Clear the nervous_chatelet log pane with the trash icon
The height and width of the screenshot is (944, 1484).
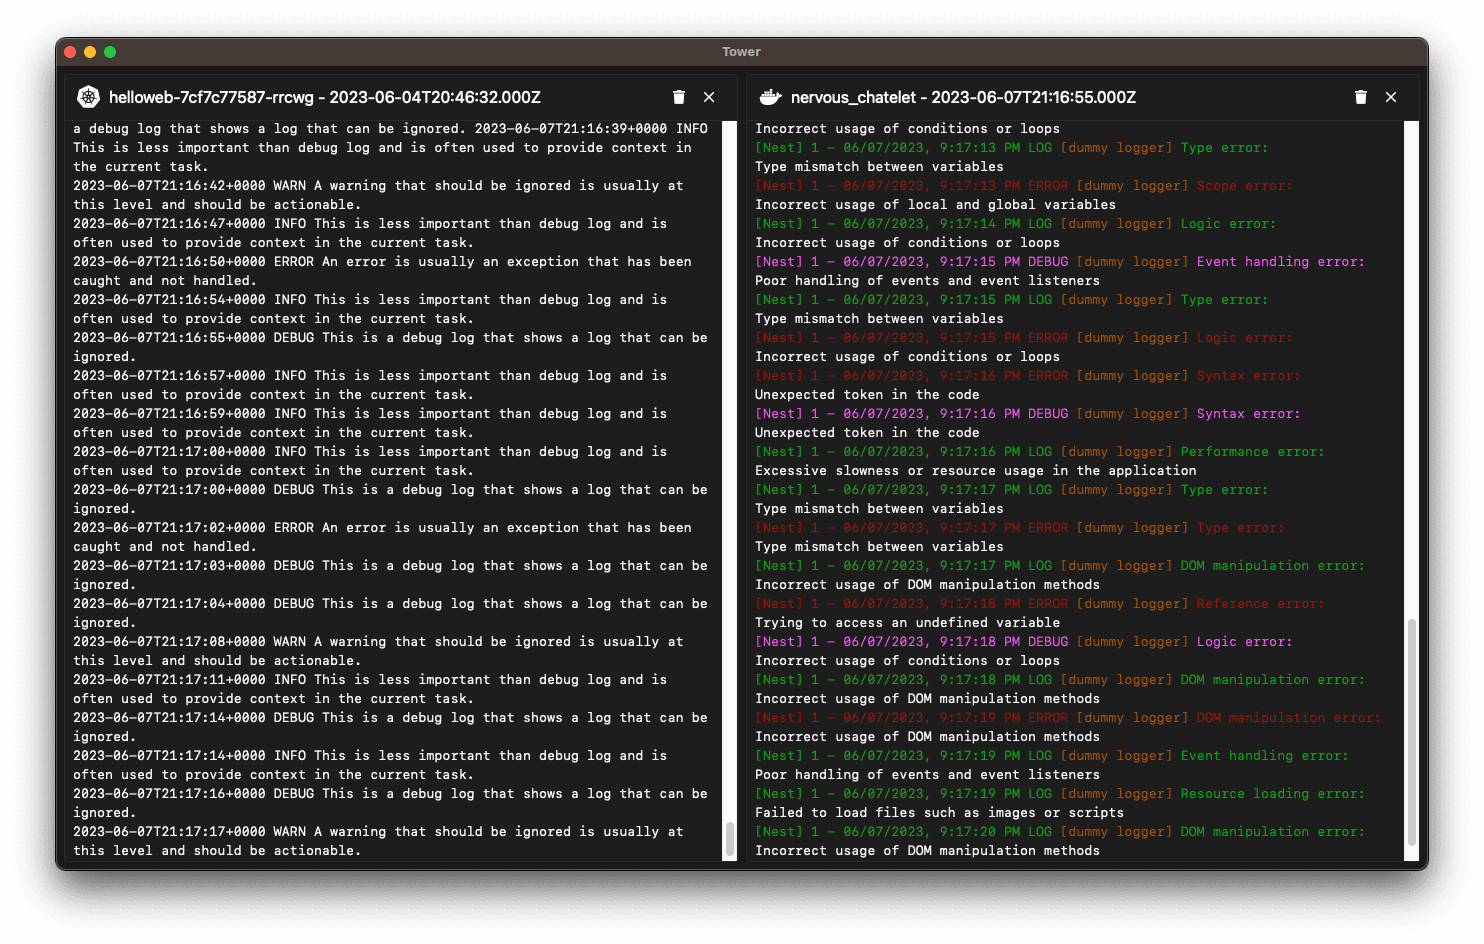(1361, 97)
